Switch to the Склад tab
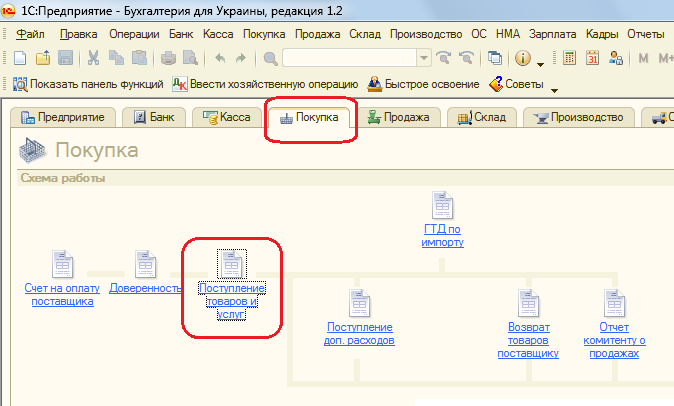The height and width of the screenshot is (406, 674). coord(481,117)
